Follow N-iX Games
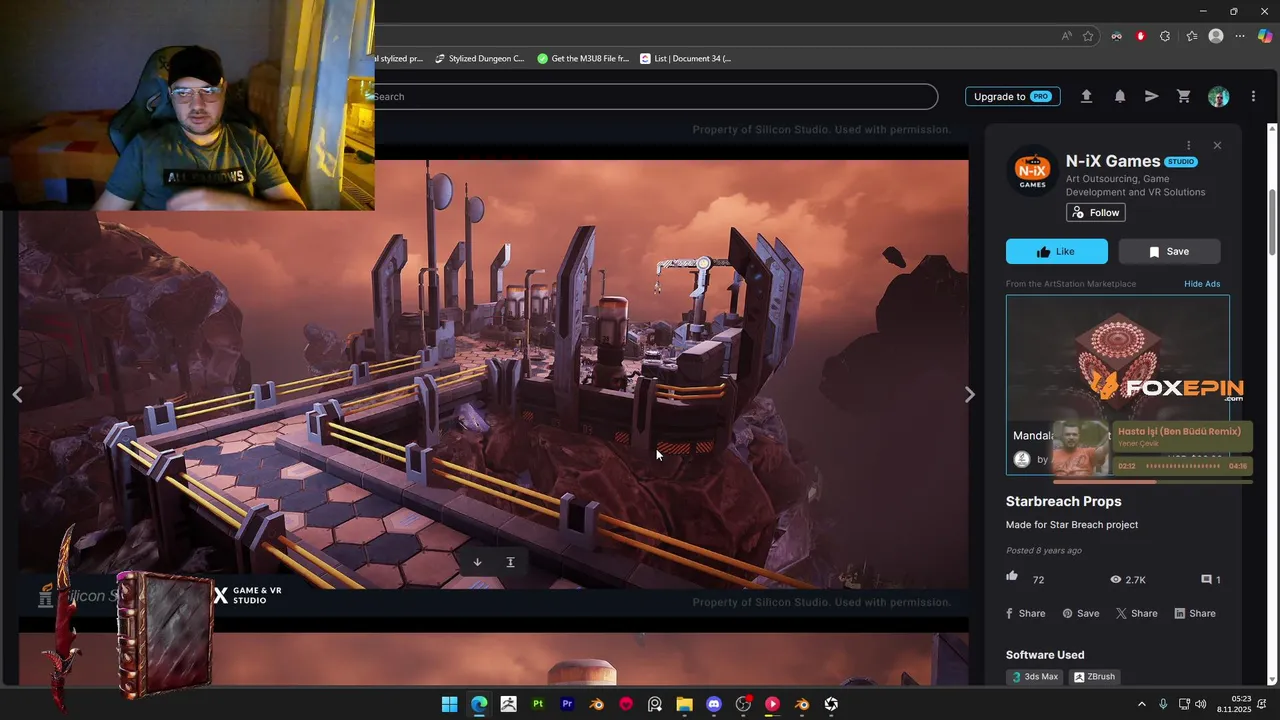This screenshot has height=720, width=1280. pos(1096,212)
